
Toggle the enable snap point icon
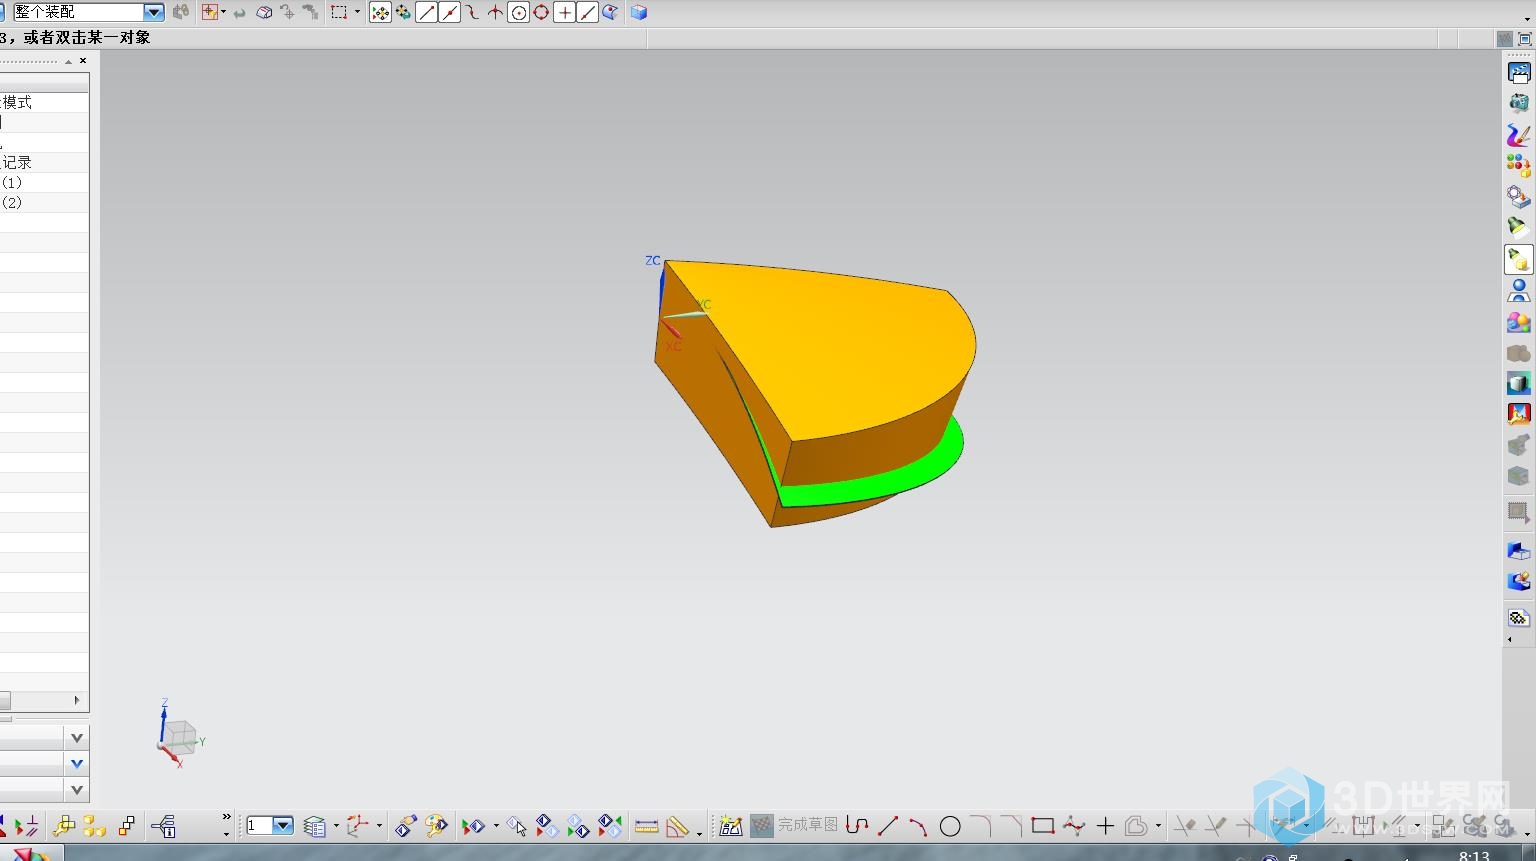tap(380, 12)
